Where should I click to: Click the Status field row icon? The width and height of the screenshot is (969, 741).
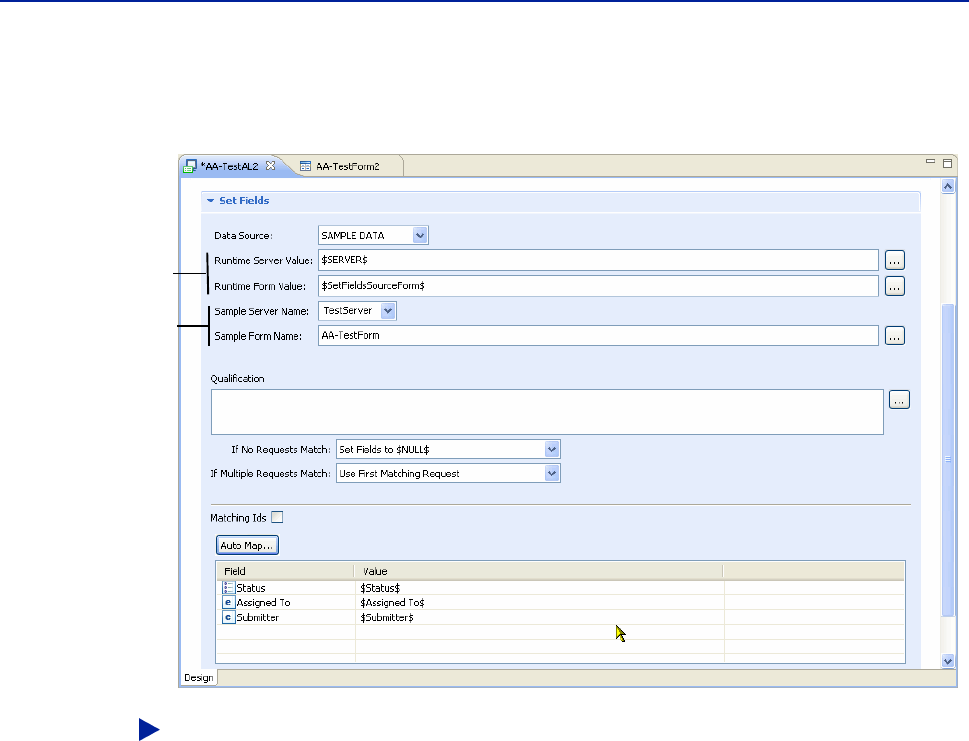coord(228,588)
